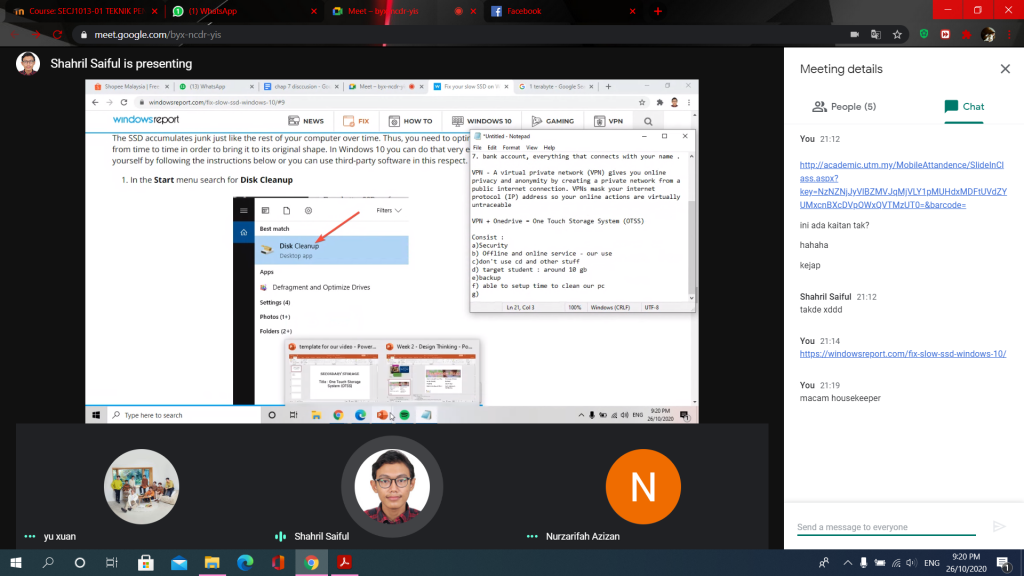Click yu xuan's participant video tile

coord(141,487)
